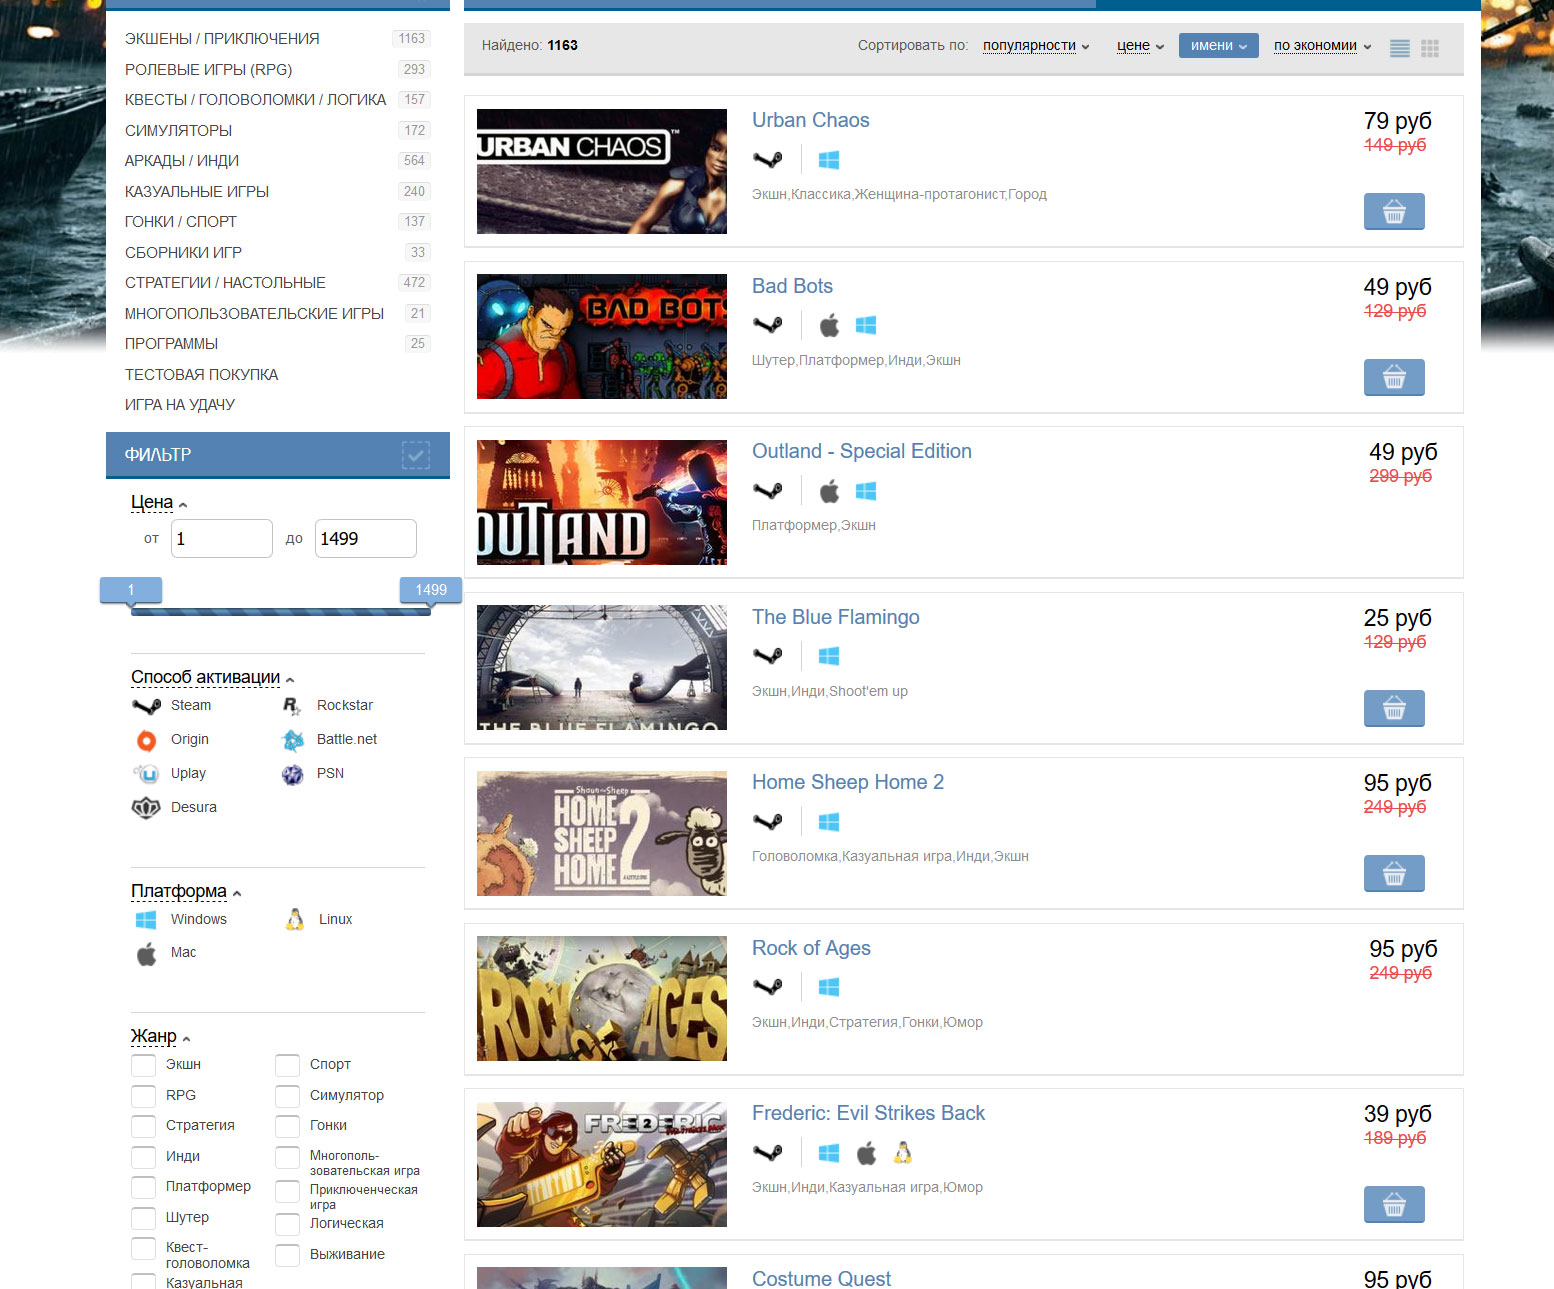Check the Спорт genre checkbox

pos(288,1065)
